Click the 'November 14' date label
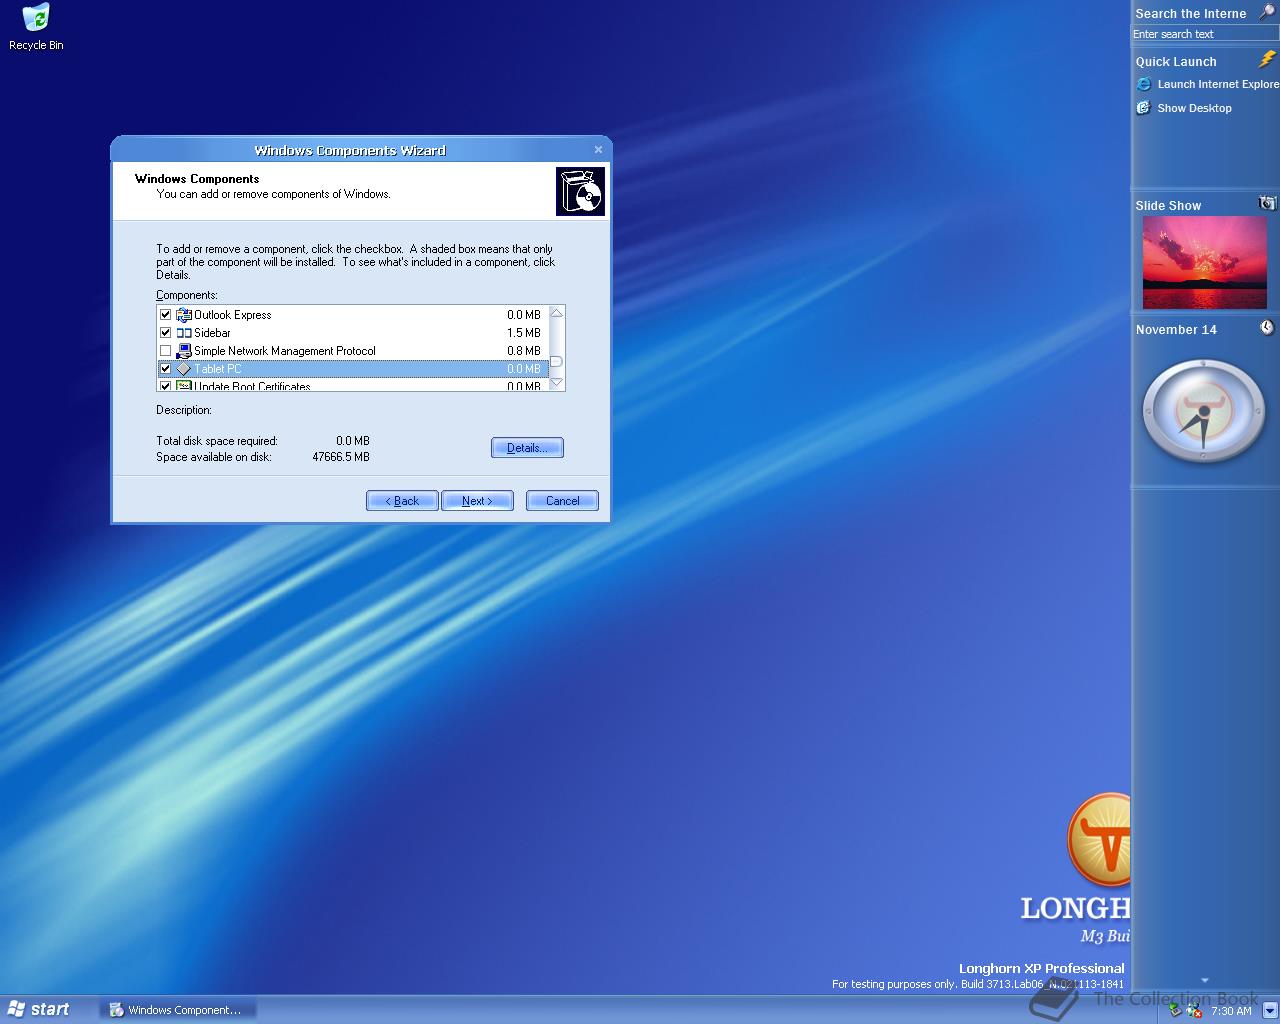The width and height of the screenshot is (1280, 1024). (x=1176, y=329)
